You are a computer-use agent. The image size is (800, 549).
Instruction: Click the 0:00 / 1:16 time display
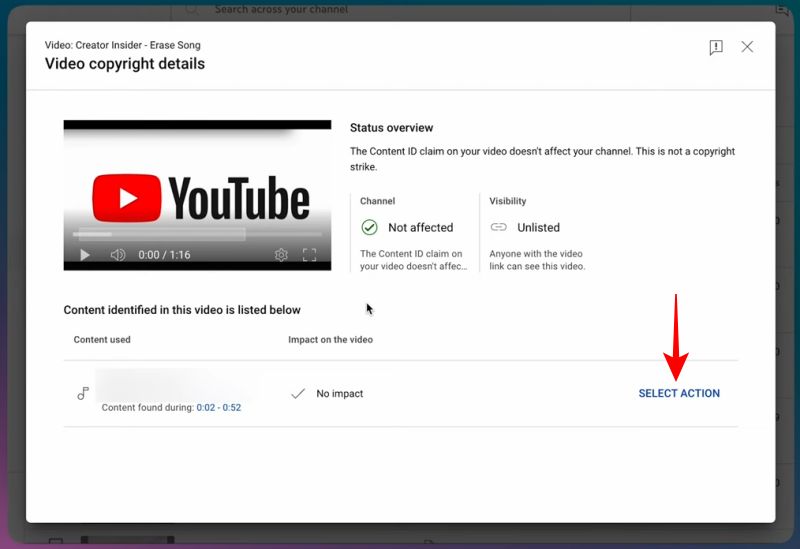163,255
